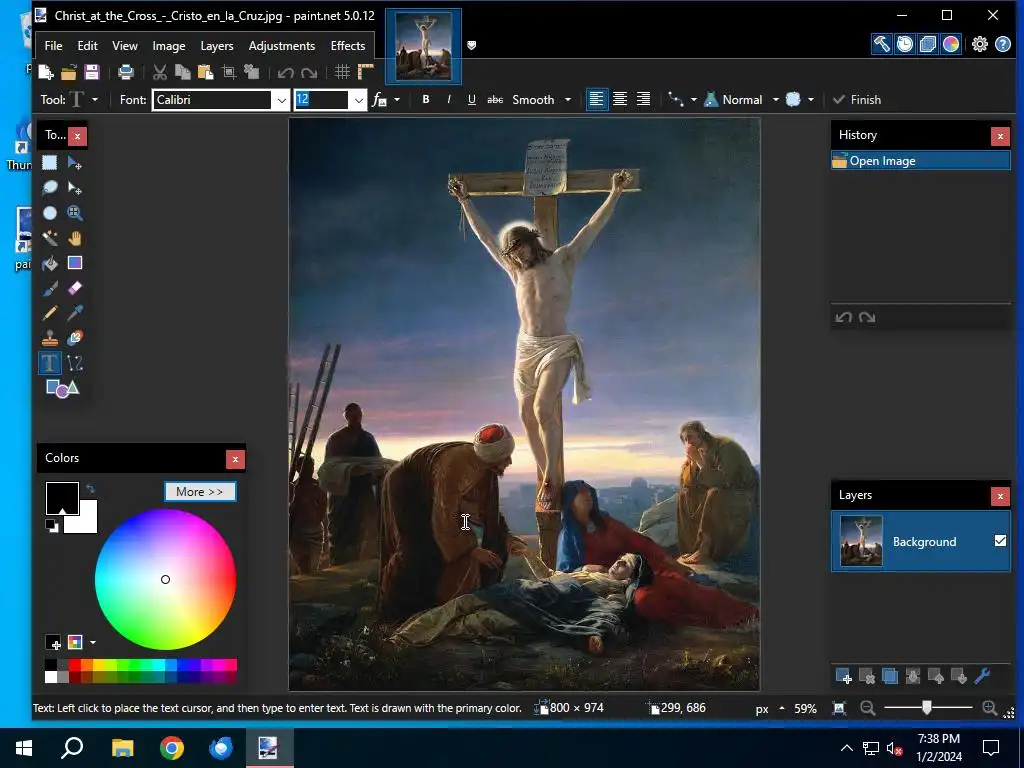The image size is (1024, 768).
Task: Click the More >> button in Colors
Action: pos(200,492)
